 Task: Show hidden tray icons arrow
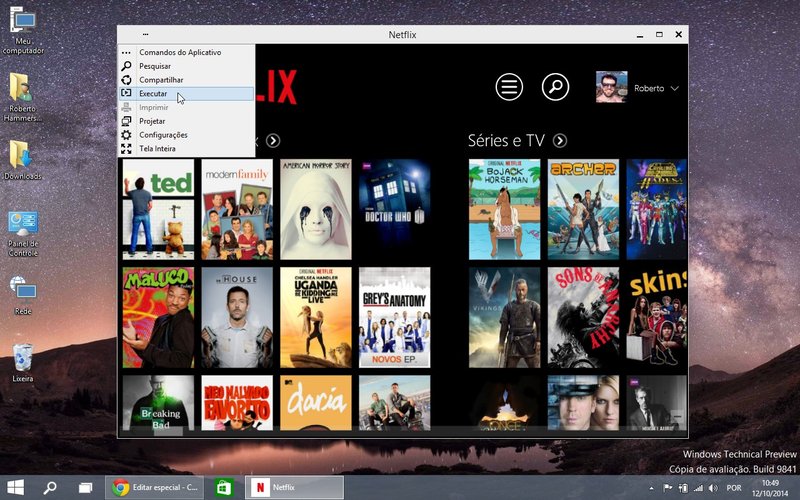(x=651, y=488)
